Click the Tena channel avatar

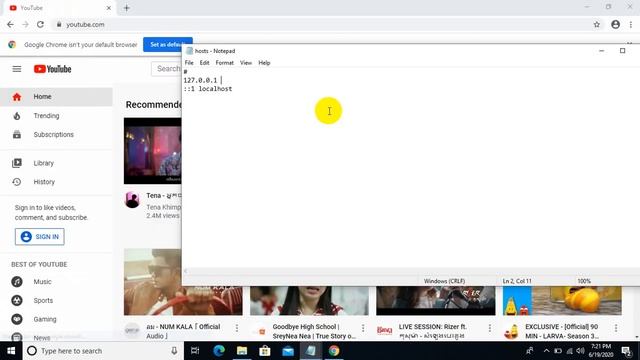pos(132,200)
